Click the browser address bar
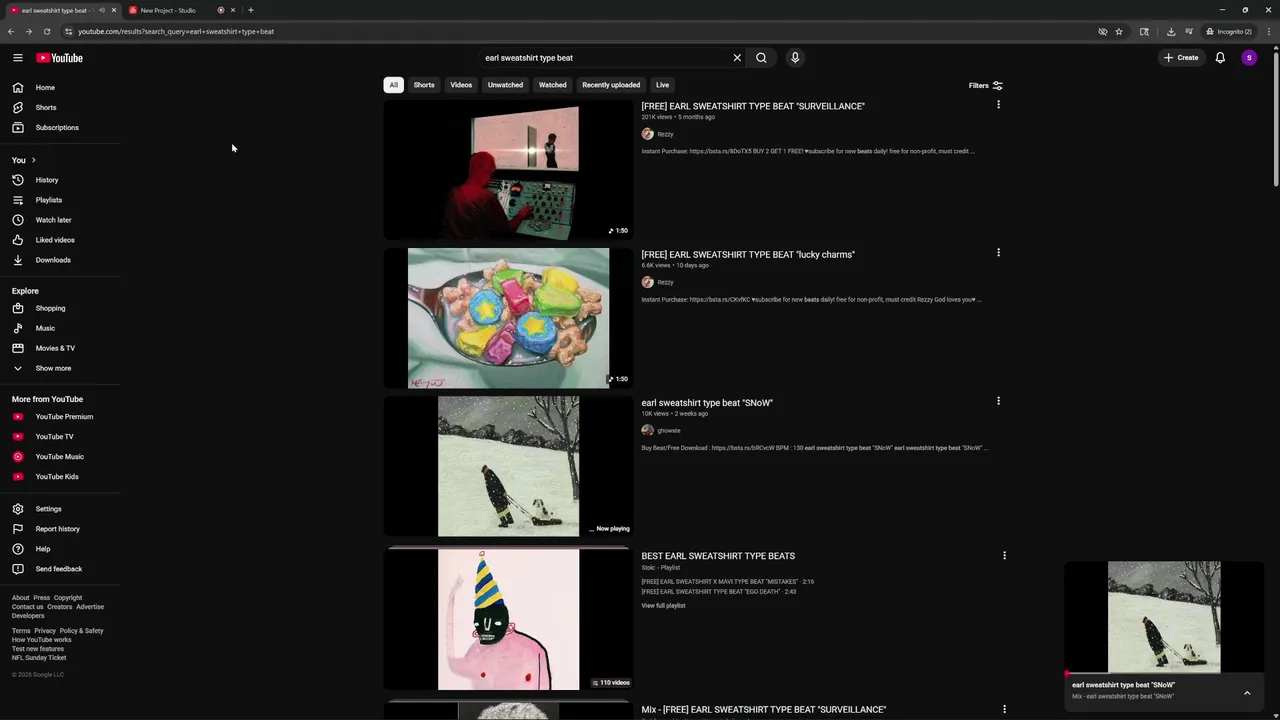 [x=580, y=31]
